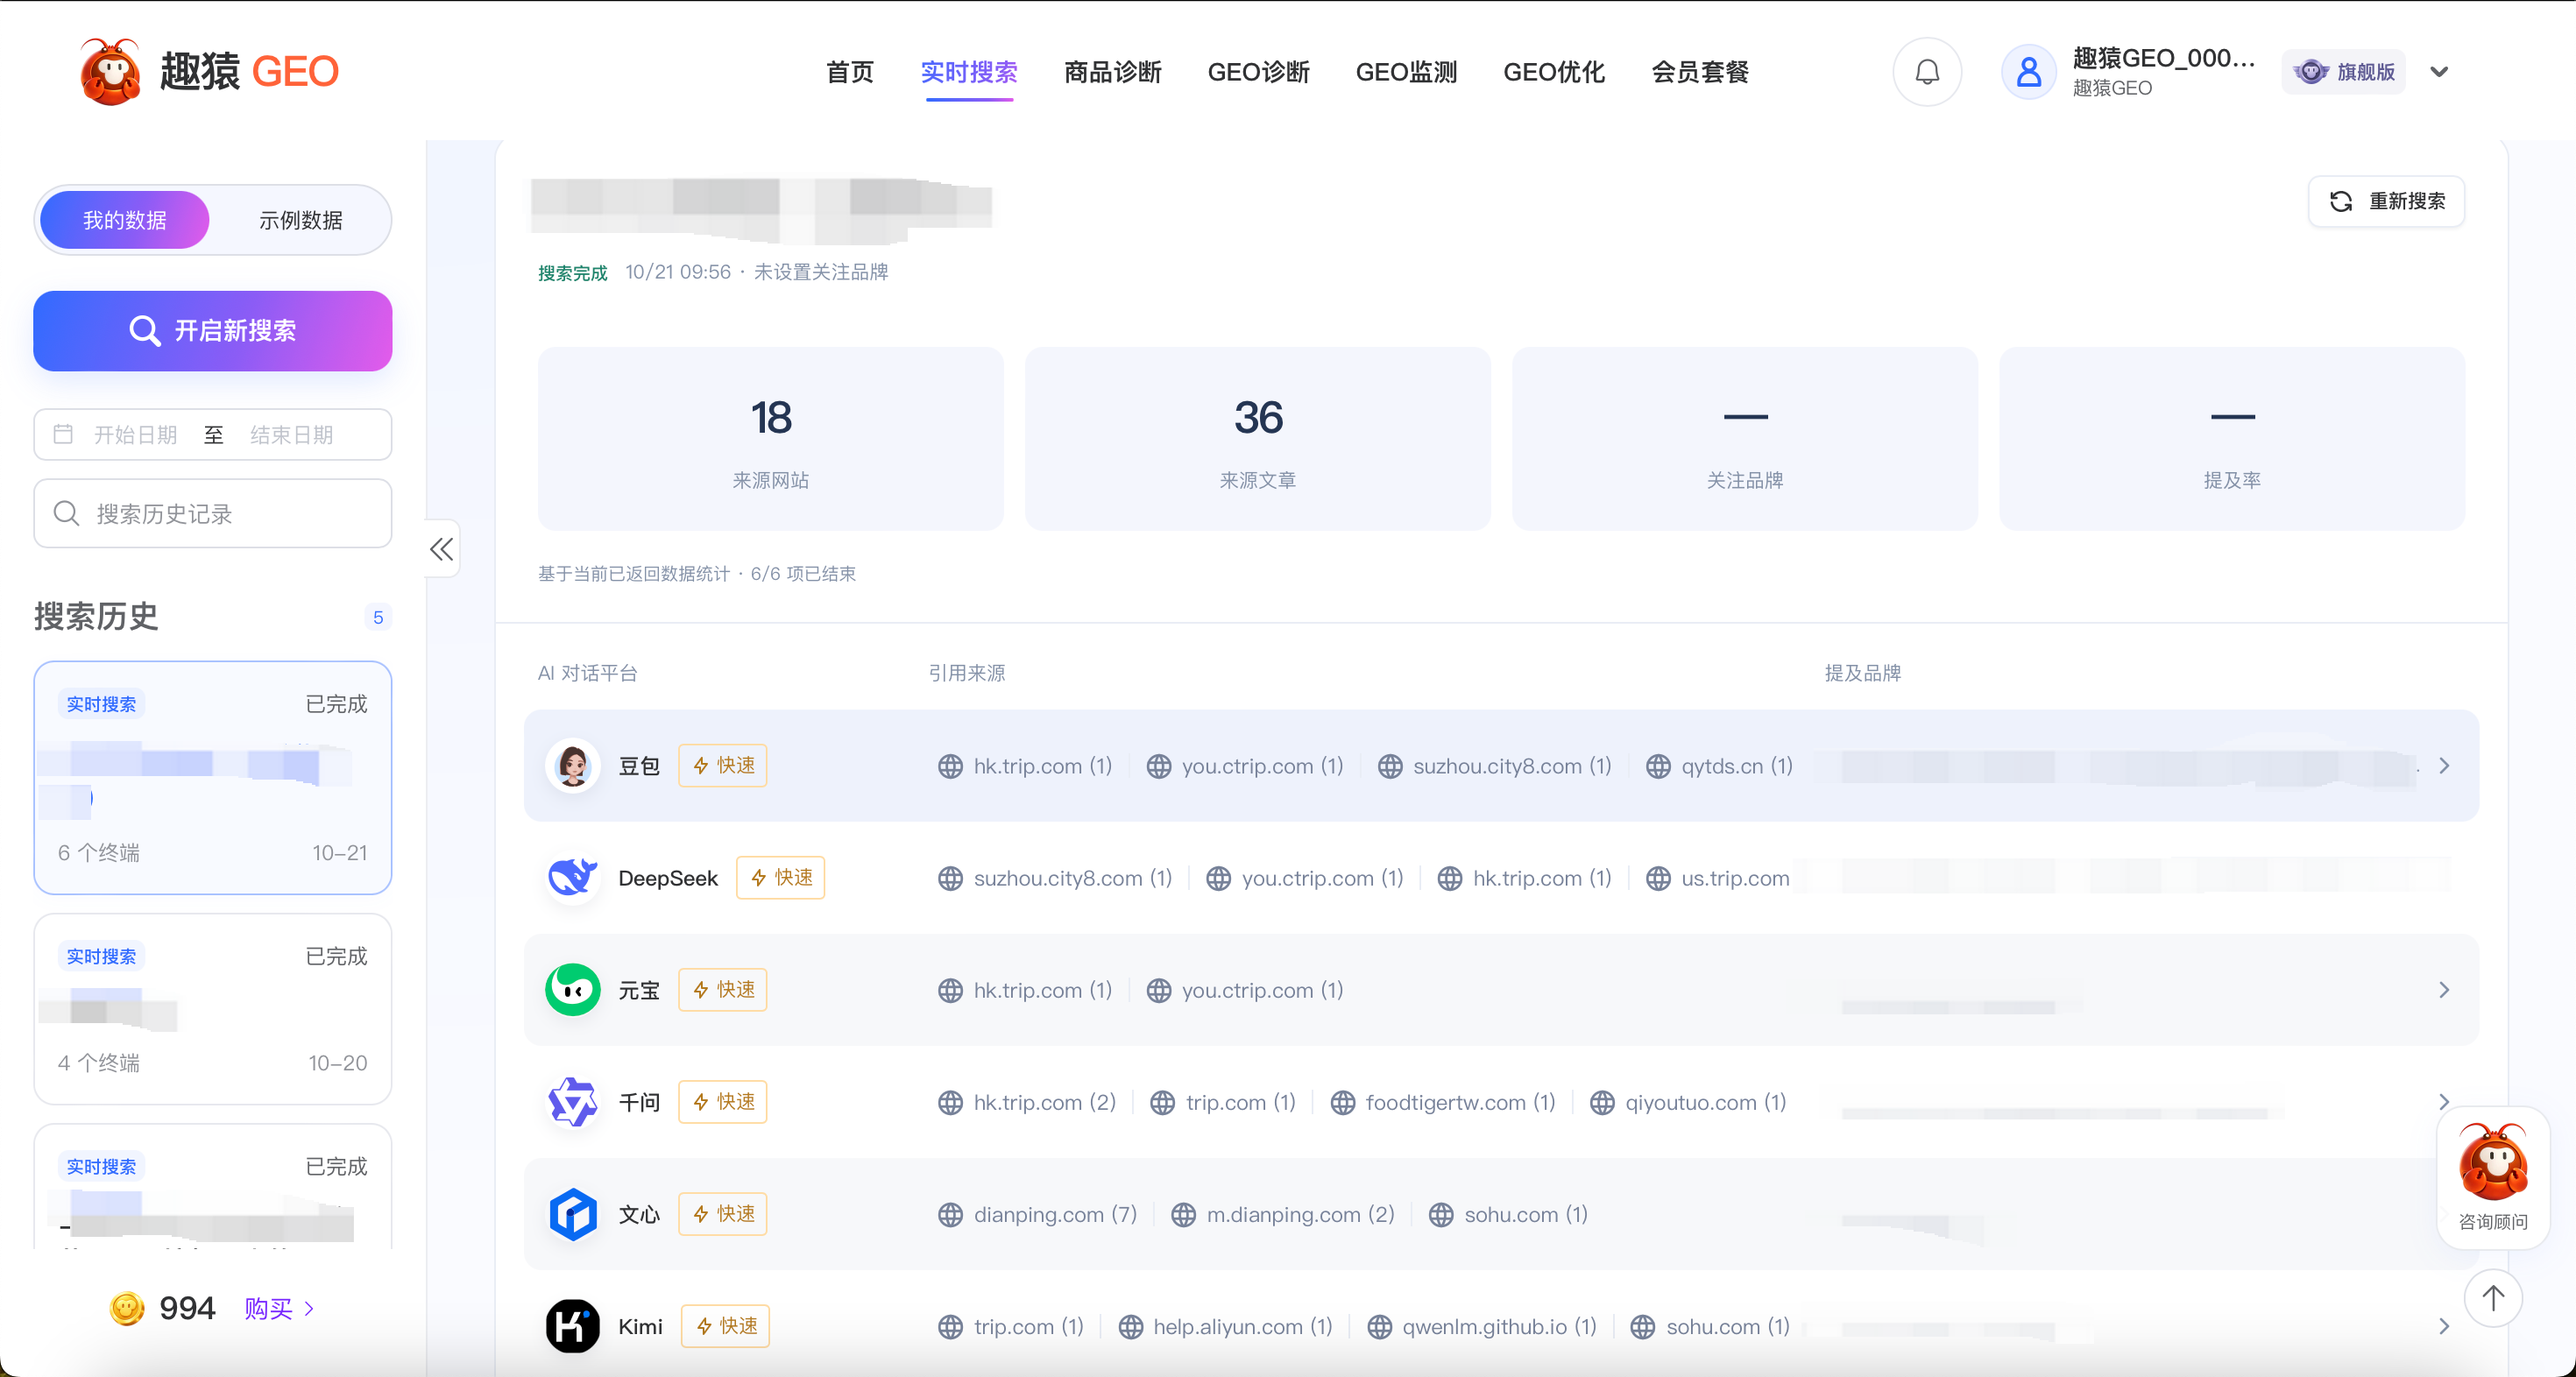Click the gold coin icon
2576x1377 pixels.
pos(127,1308)
